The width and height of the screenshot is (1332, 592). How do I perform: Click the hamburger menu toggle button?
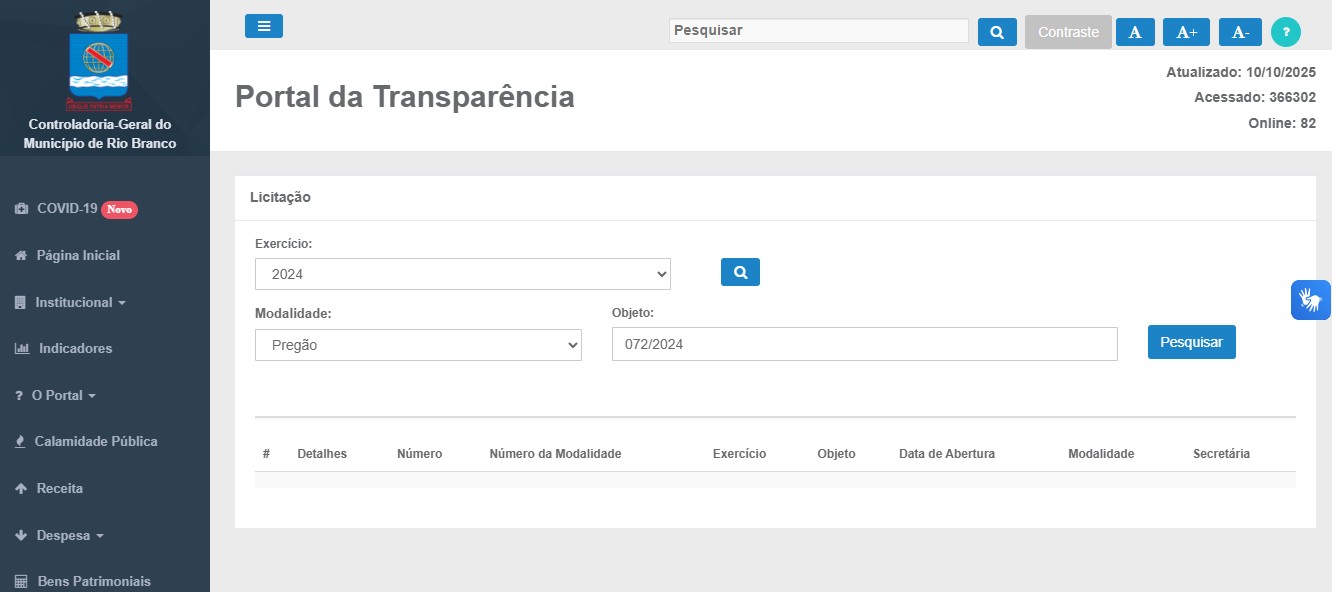(x=264, y=26)
